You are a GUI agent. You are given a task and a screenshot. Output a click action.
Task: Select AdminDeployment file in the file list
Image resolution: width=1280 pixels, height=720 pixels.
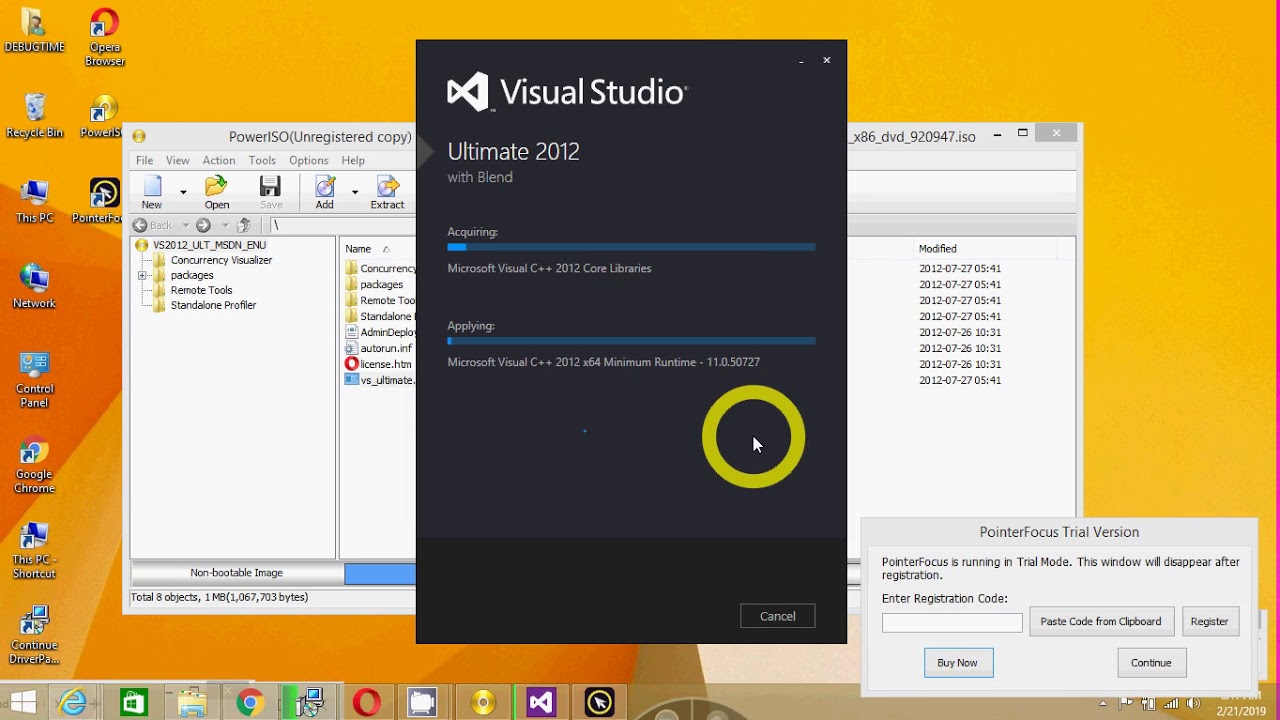point(380,332)
